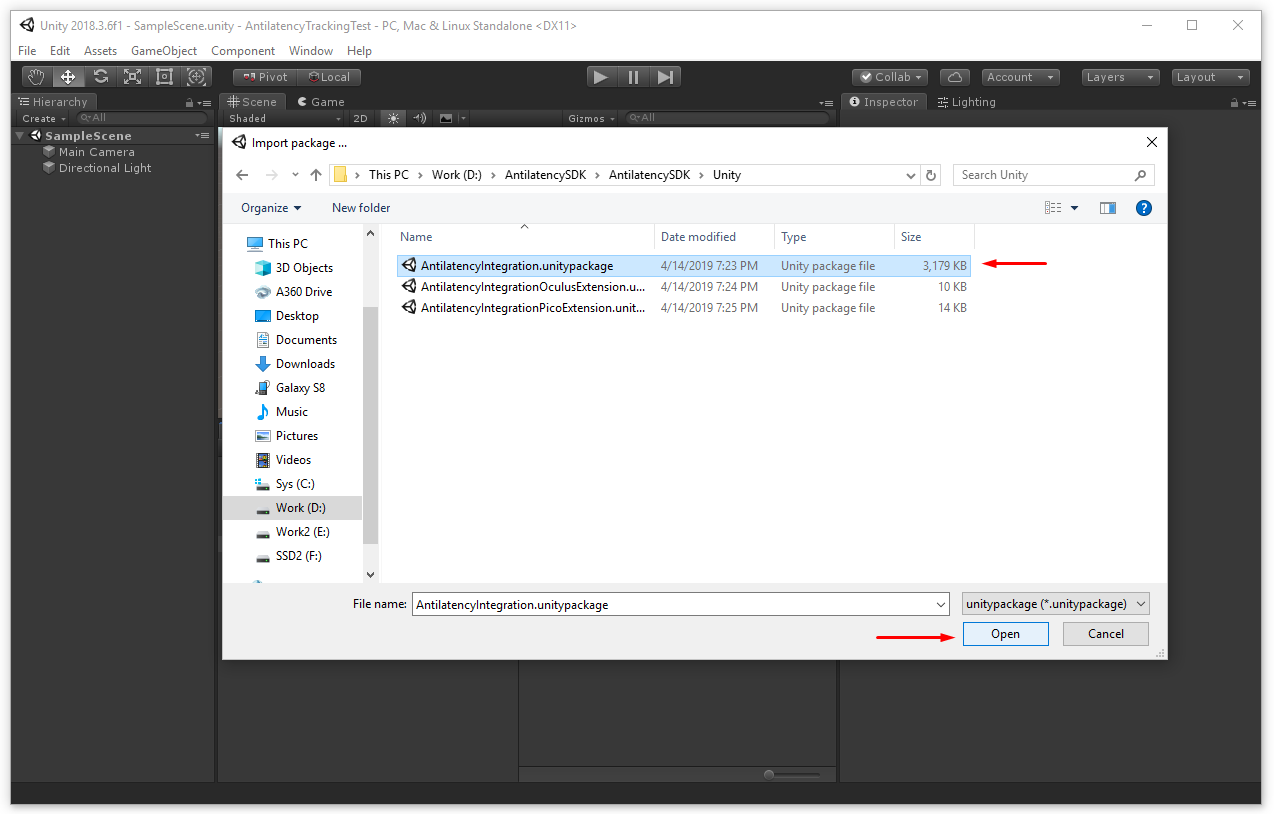Toggle scene lighting sun icon
Image resolution: width=1274 pixels, height=814 pixels.
pyautogui.click(x=393, y=118)
